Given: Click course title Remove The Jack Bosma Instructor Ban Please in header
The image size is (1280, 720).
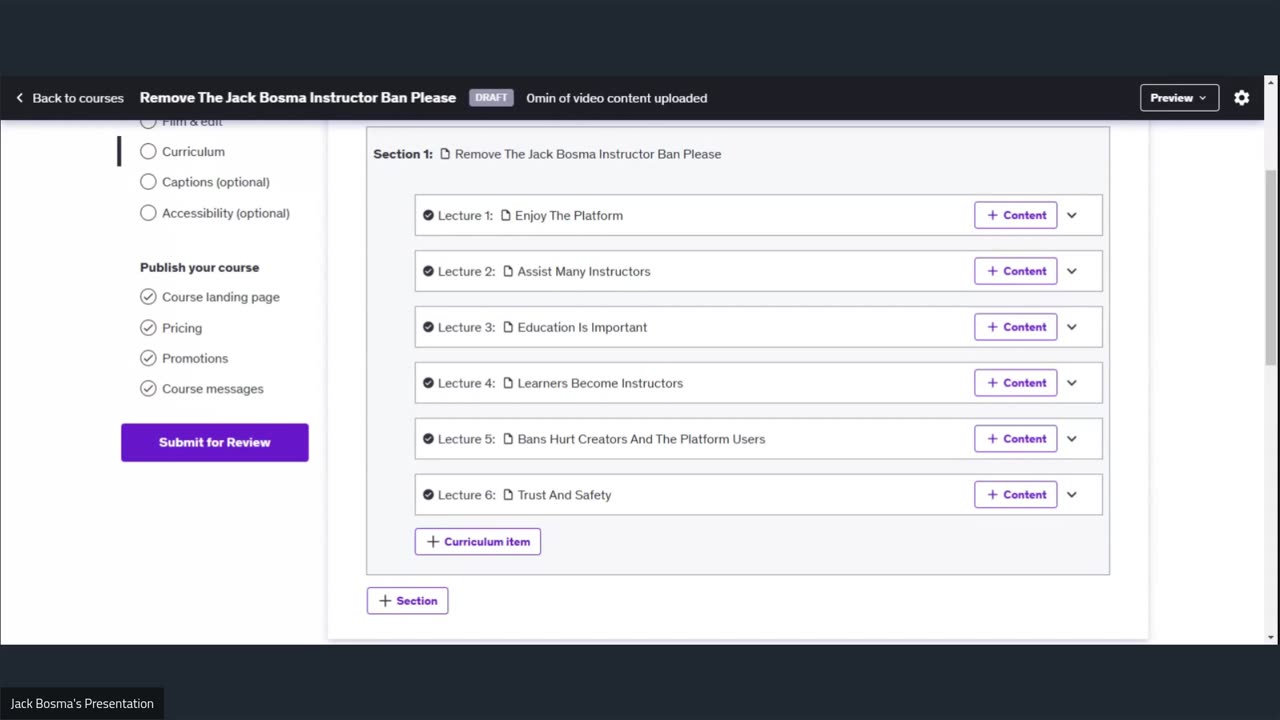Looking at the screenshot, I should click(x=298, y=98).
